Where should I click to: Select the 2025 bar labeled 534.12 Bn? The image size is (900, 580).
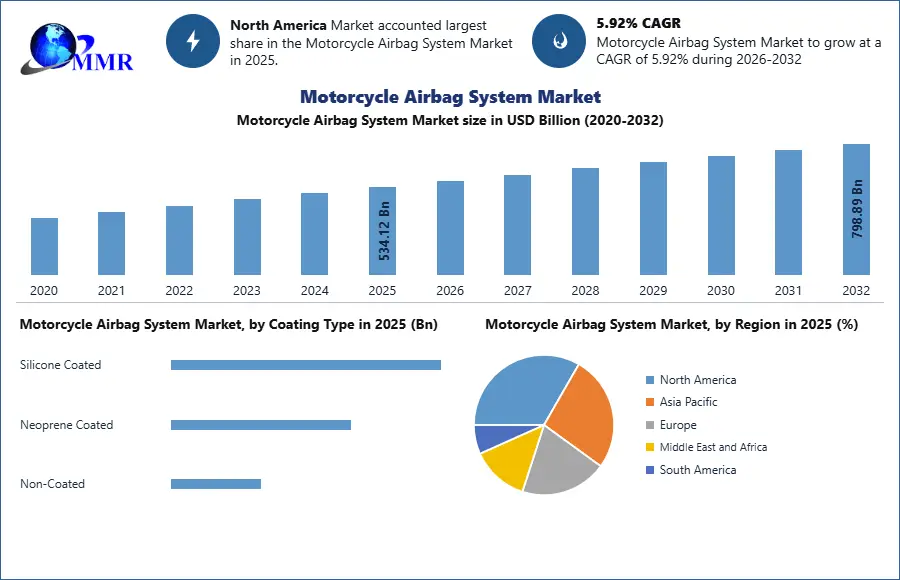point(382,231)
